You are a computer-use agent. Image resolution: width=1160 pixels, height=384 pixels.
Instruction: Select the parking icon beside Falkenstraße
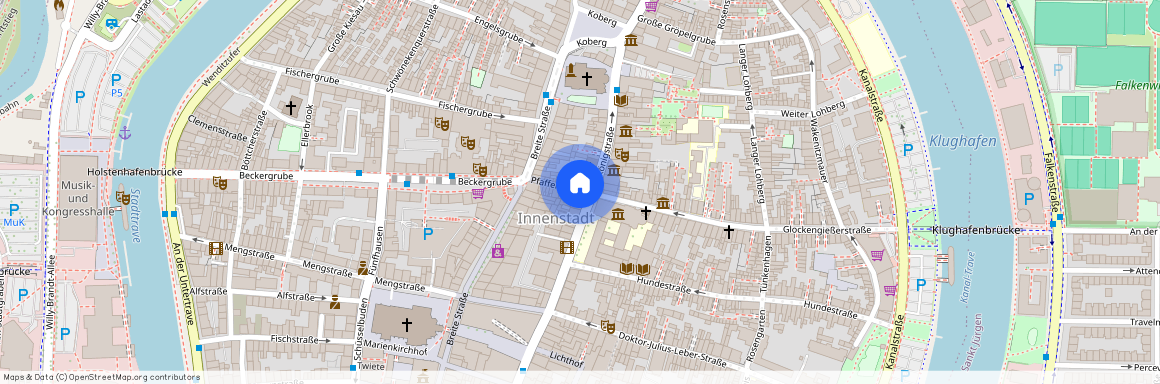[x=1028, y=199]
